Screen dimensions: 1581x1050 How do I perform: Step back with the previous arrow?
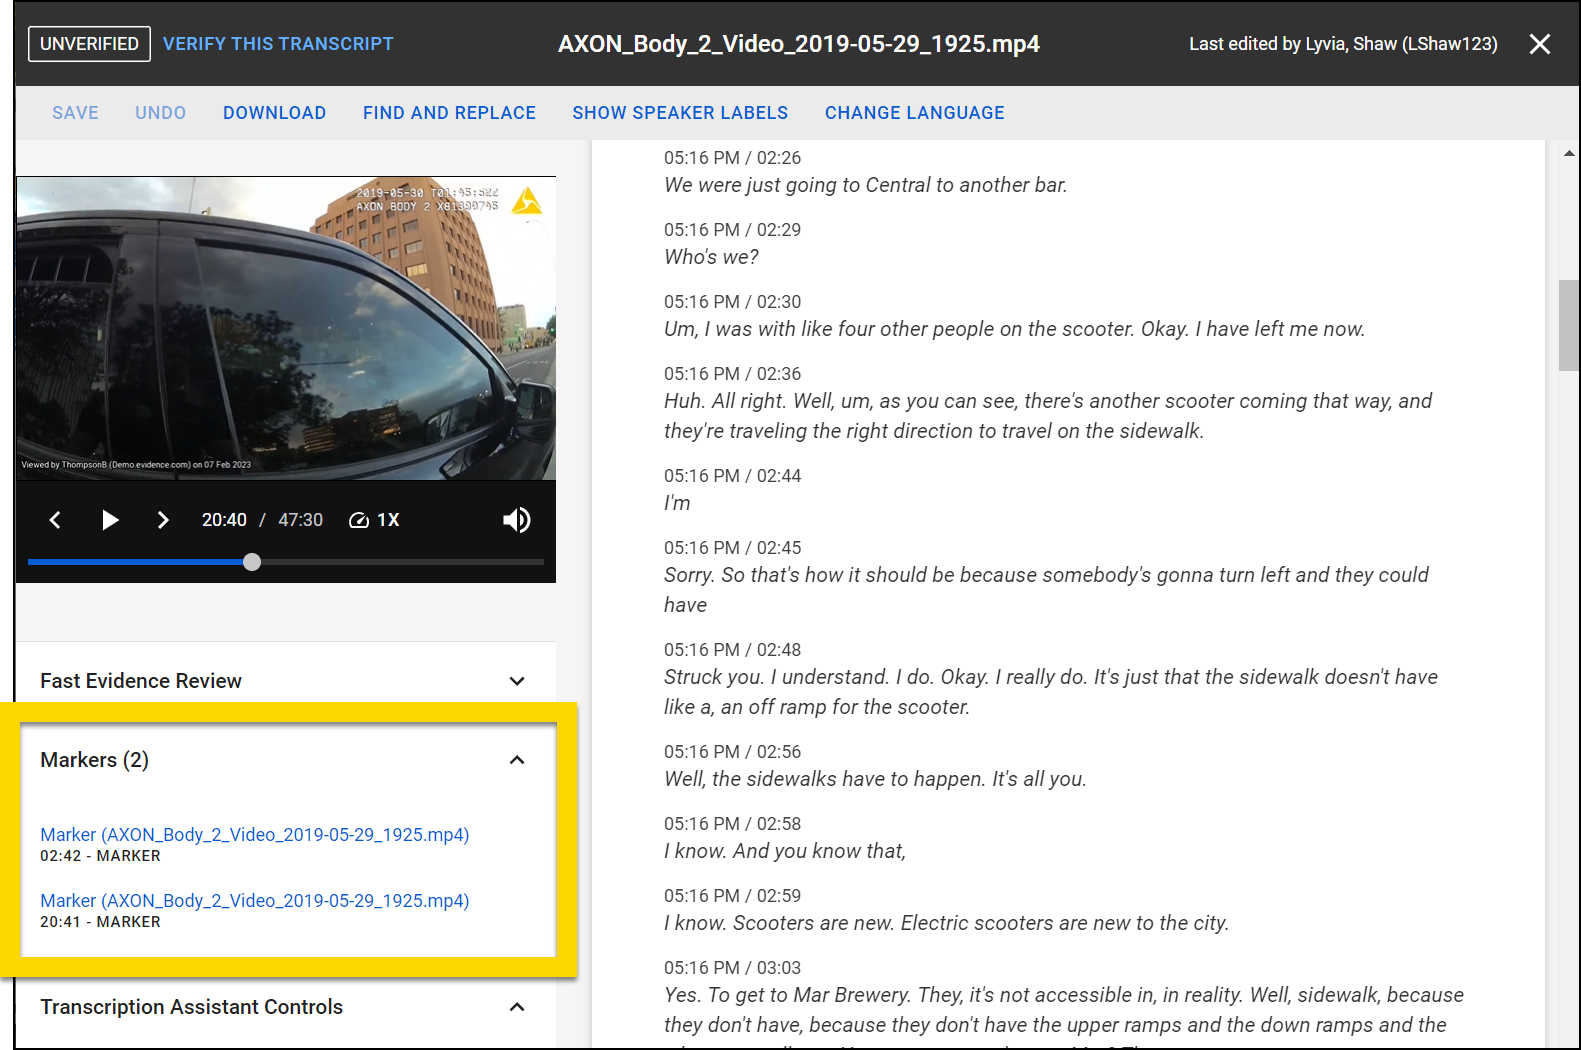point(55,520)
